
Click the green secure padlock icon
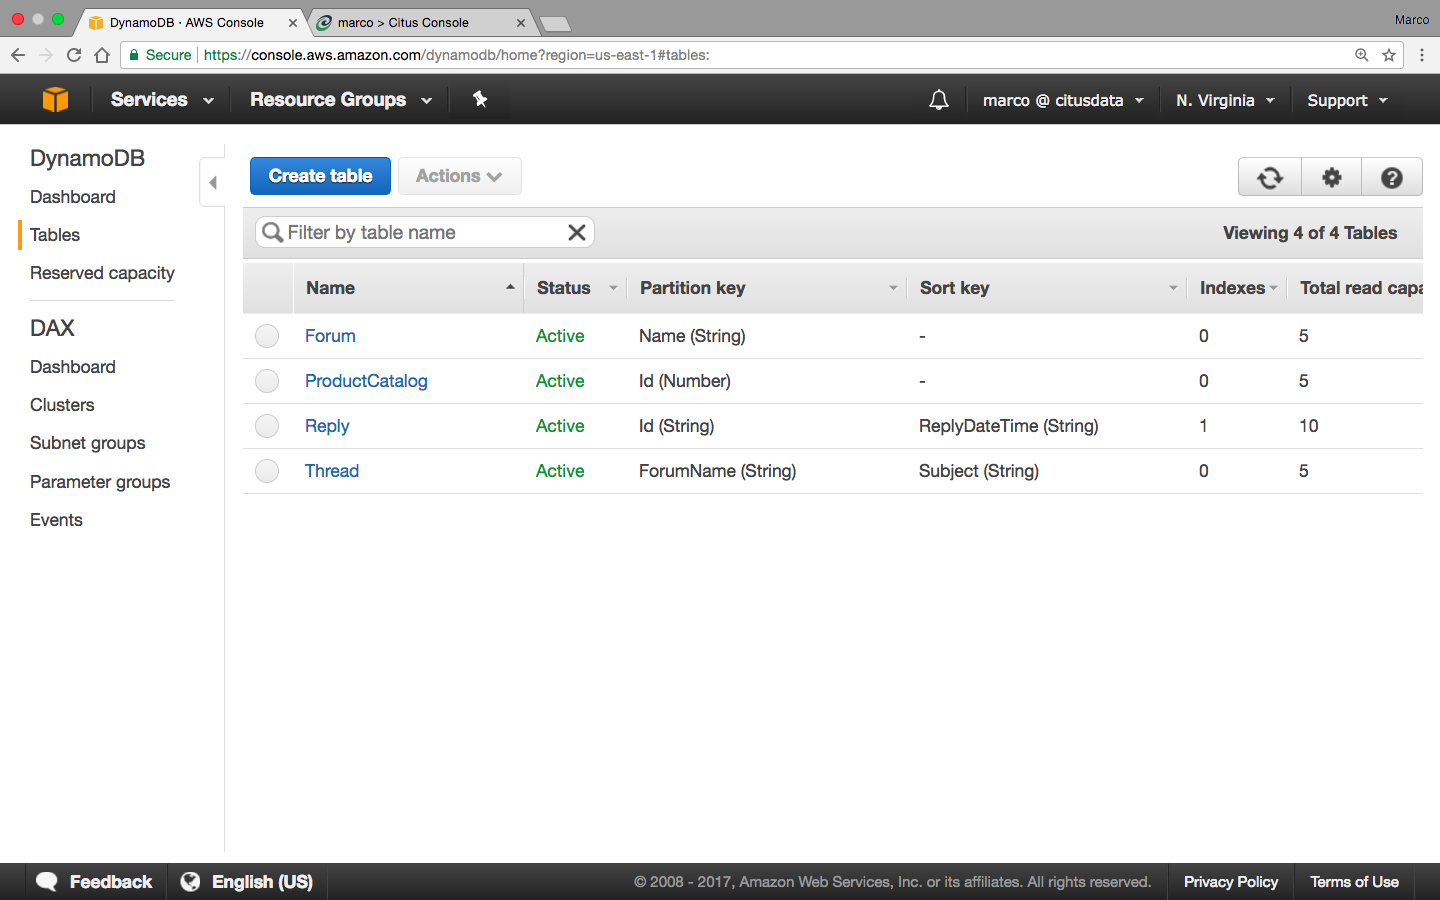pos(134,55)
